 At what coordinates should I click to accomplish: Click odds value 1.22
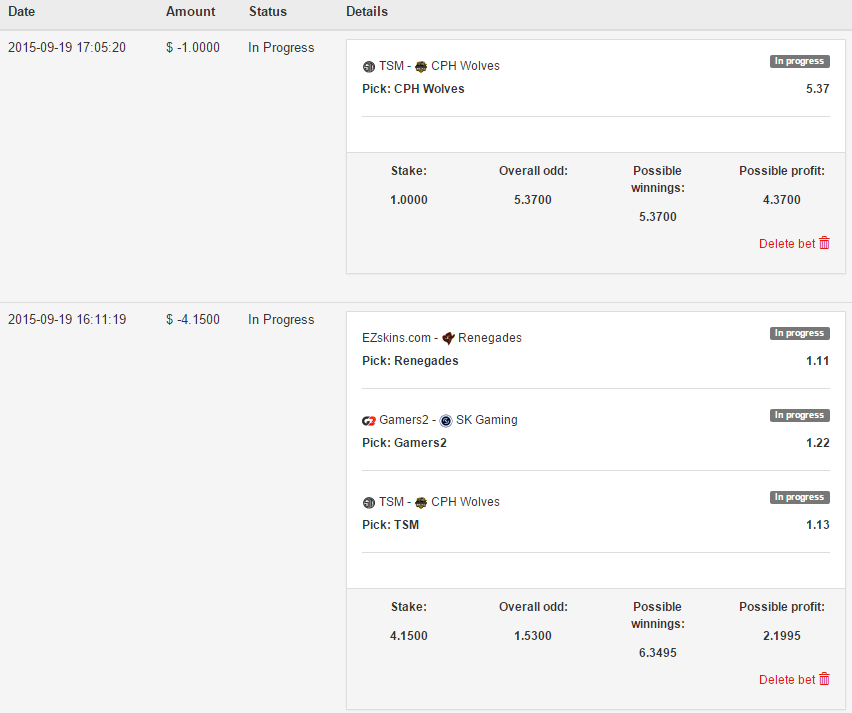tap(818, 442)
